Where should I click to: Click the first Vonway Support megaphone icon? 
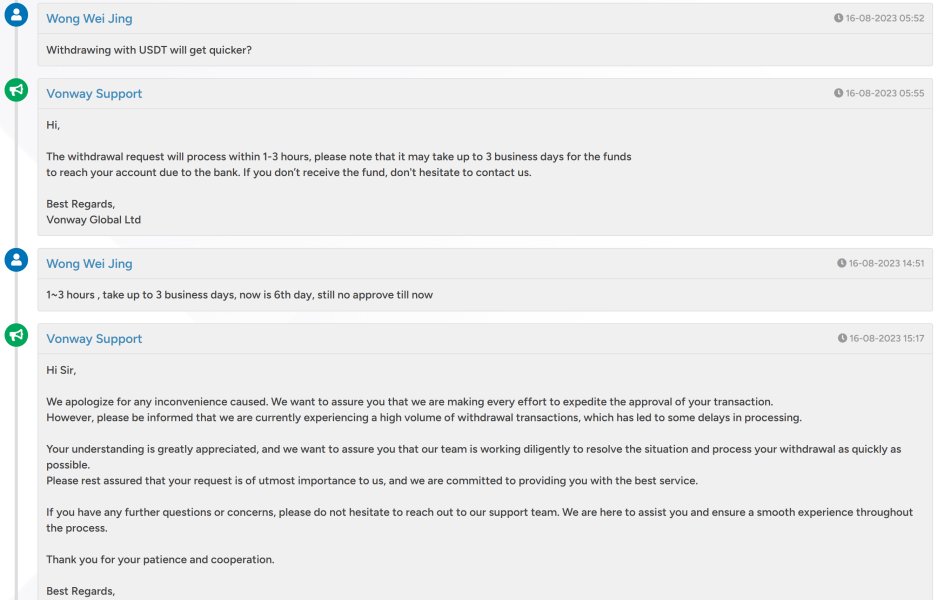(16, 90)
